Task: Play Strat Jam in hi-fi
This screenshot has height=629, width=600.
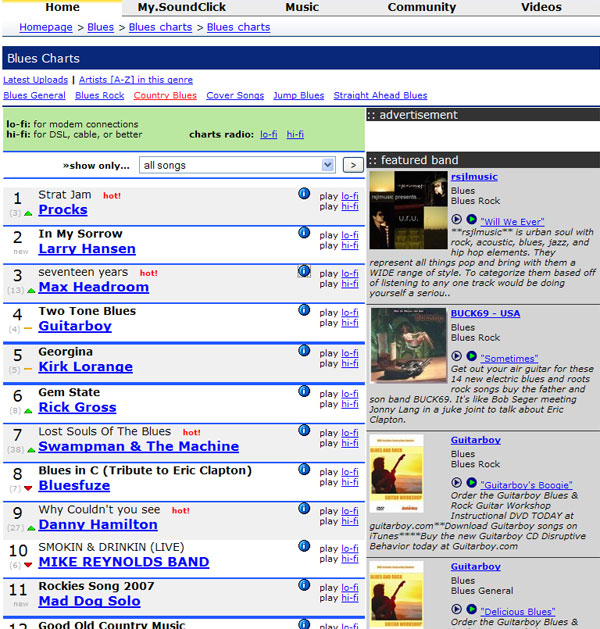Action: 350,207
